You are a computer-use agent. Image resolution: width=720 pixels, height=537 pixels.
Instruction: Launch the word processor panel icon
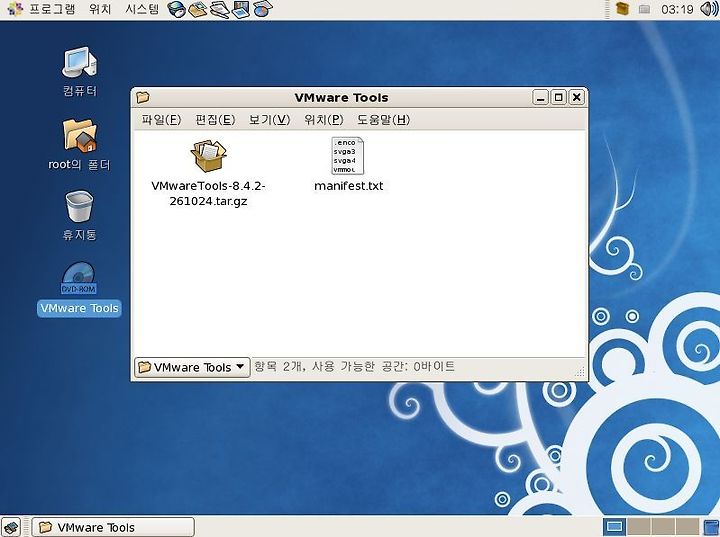click(219, 9)
